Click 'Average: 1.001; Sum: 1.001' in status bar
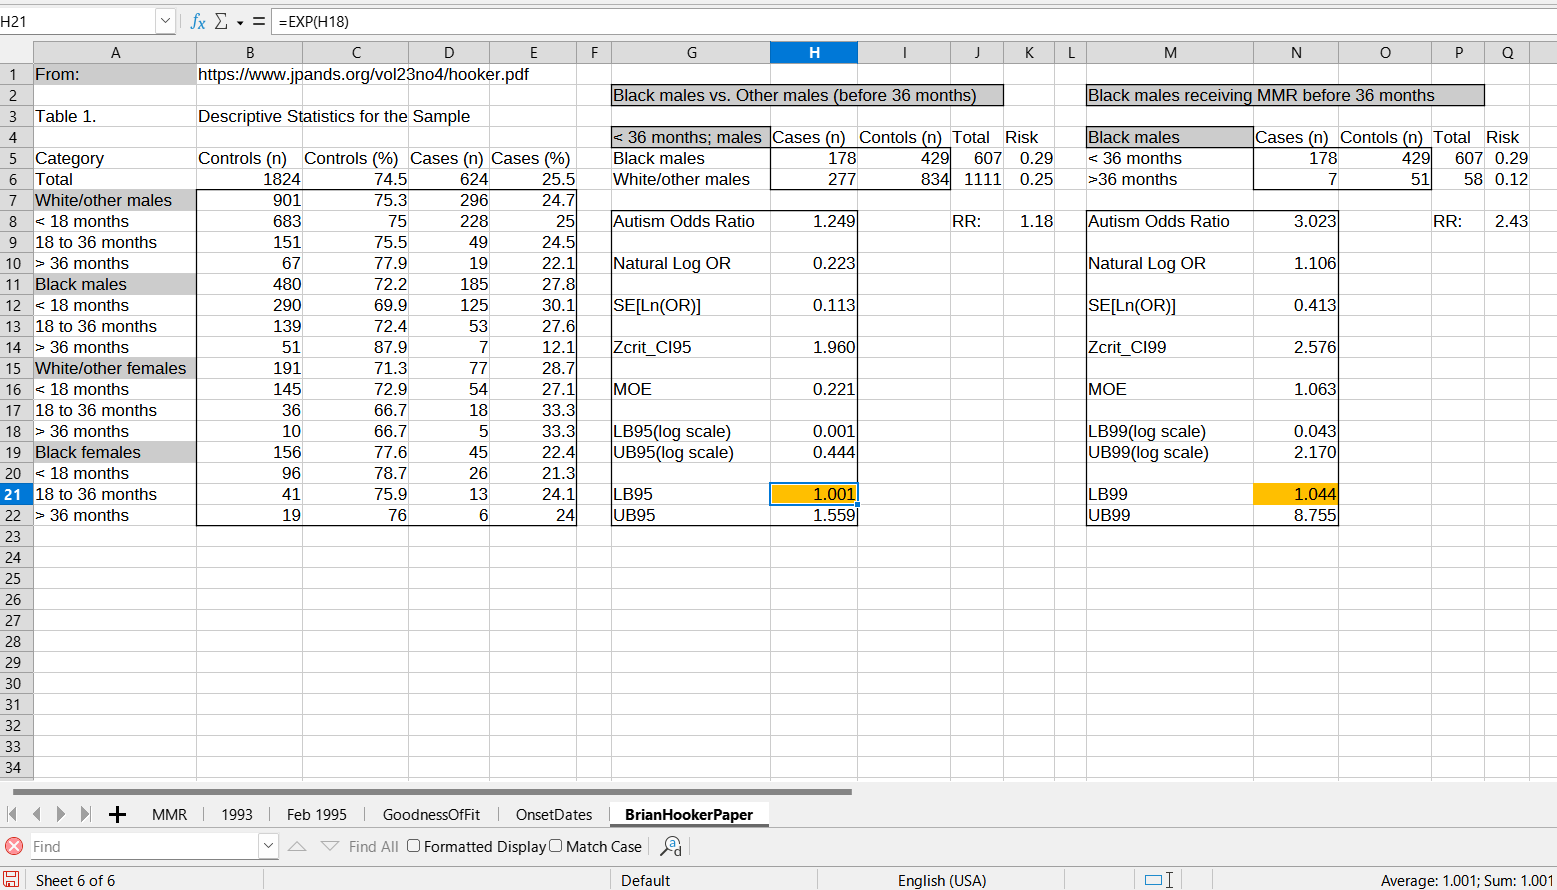 1467,880
